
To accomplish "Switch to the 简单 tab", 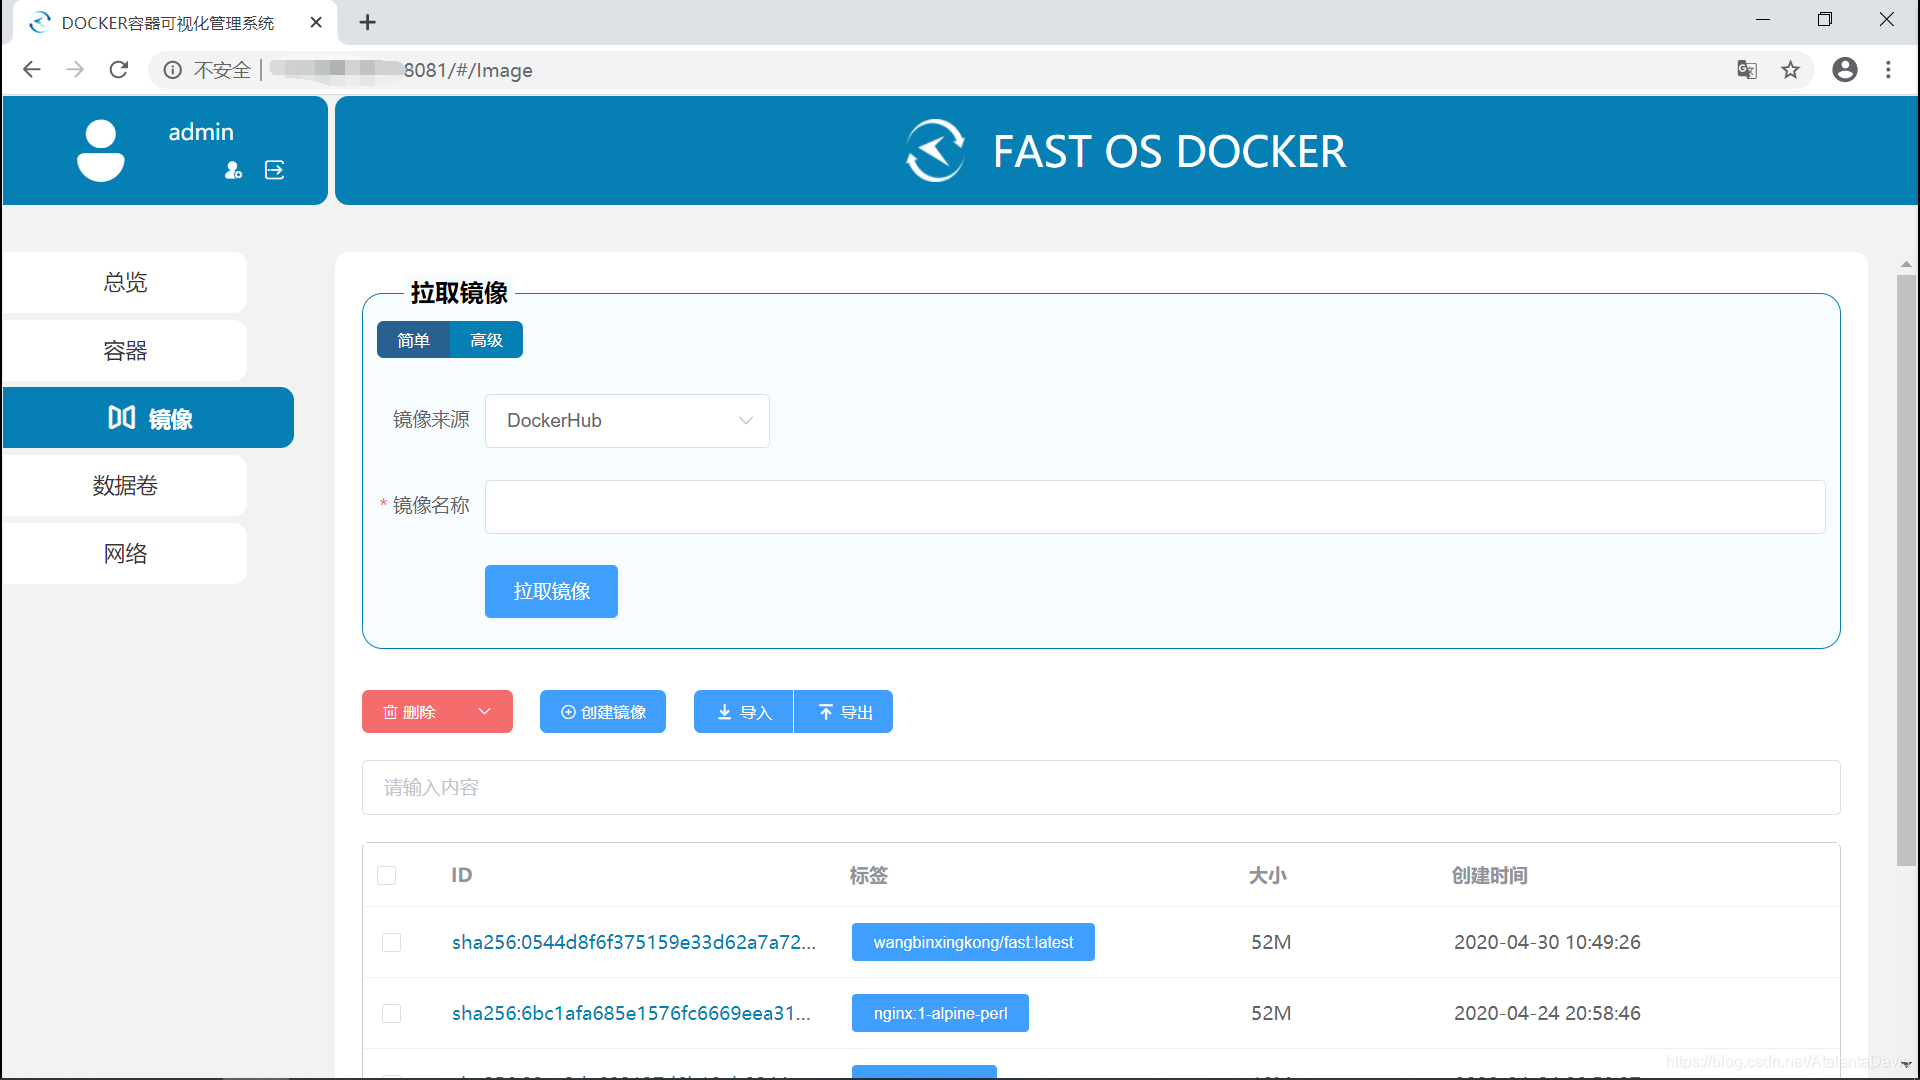I will [413, 340].
